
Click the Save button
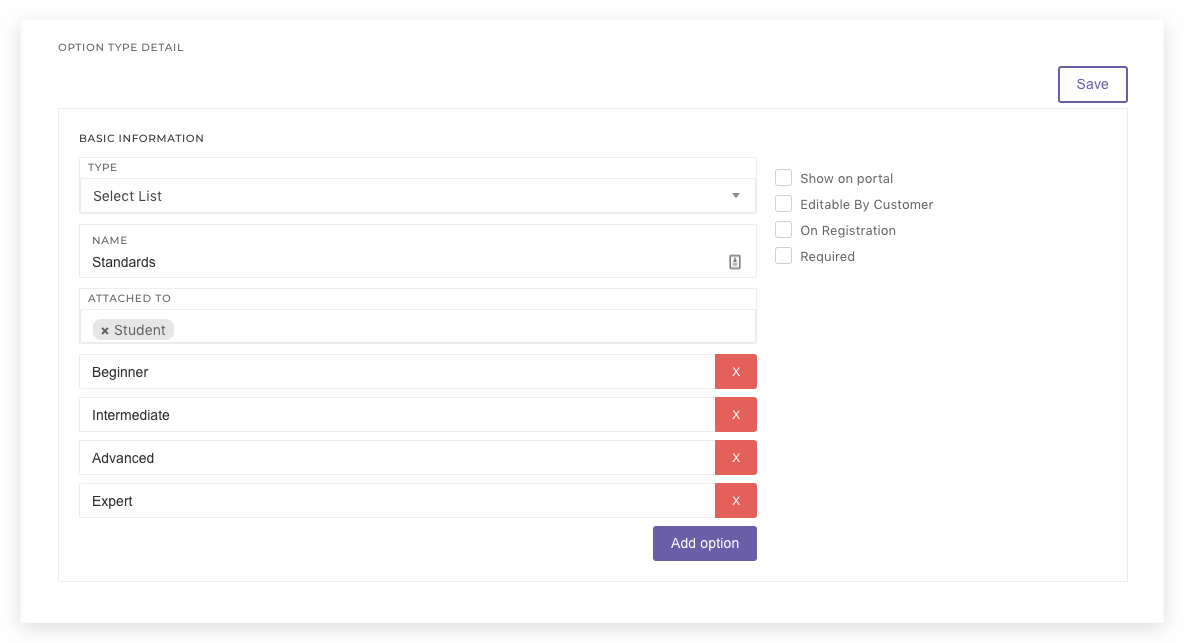click(x=1092, y=85)
